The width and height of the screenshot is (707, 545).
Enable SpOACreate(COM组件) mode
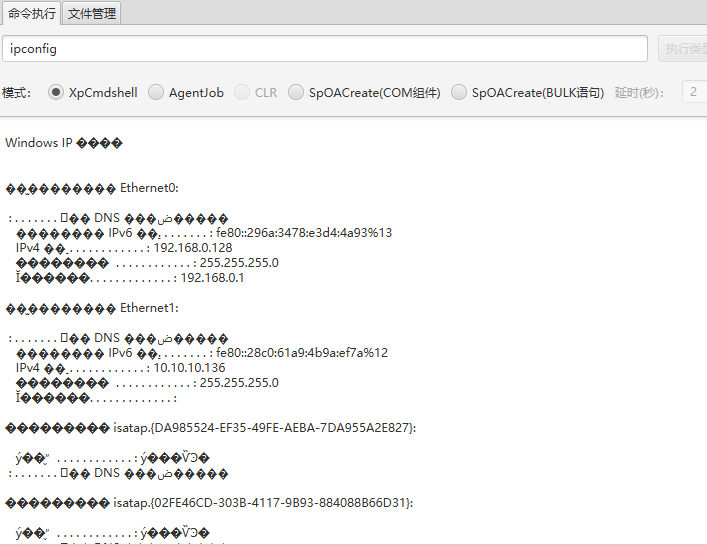[296, 92]
